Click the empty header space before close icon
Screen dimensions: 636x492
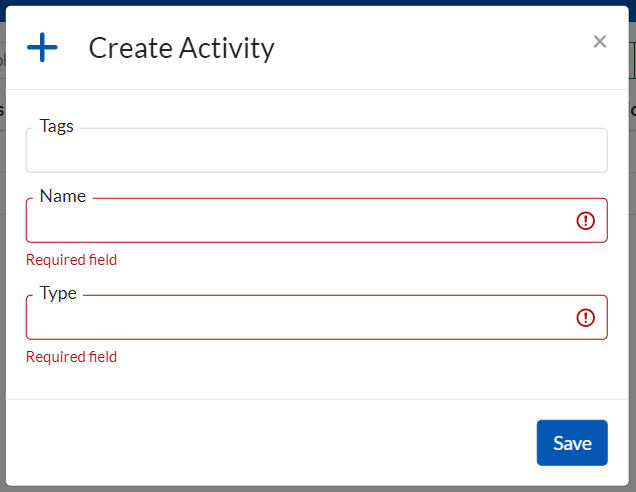click(450, 47)
